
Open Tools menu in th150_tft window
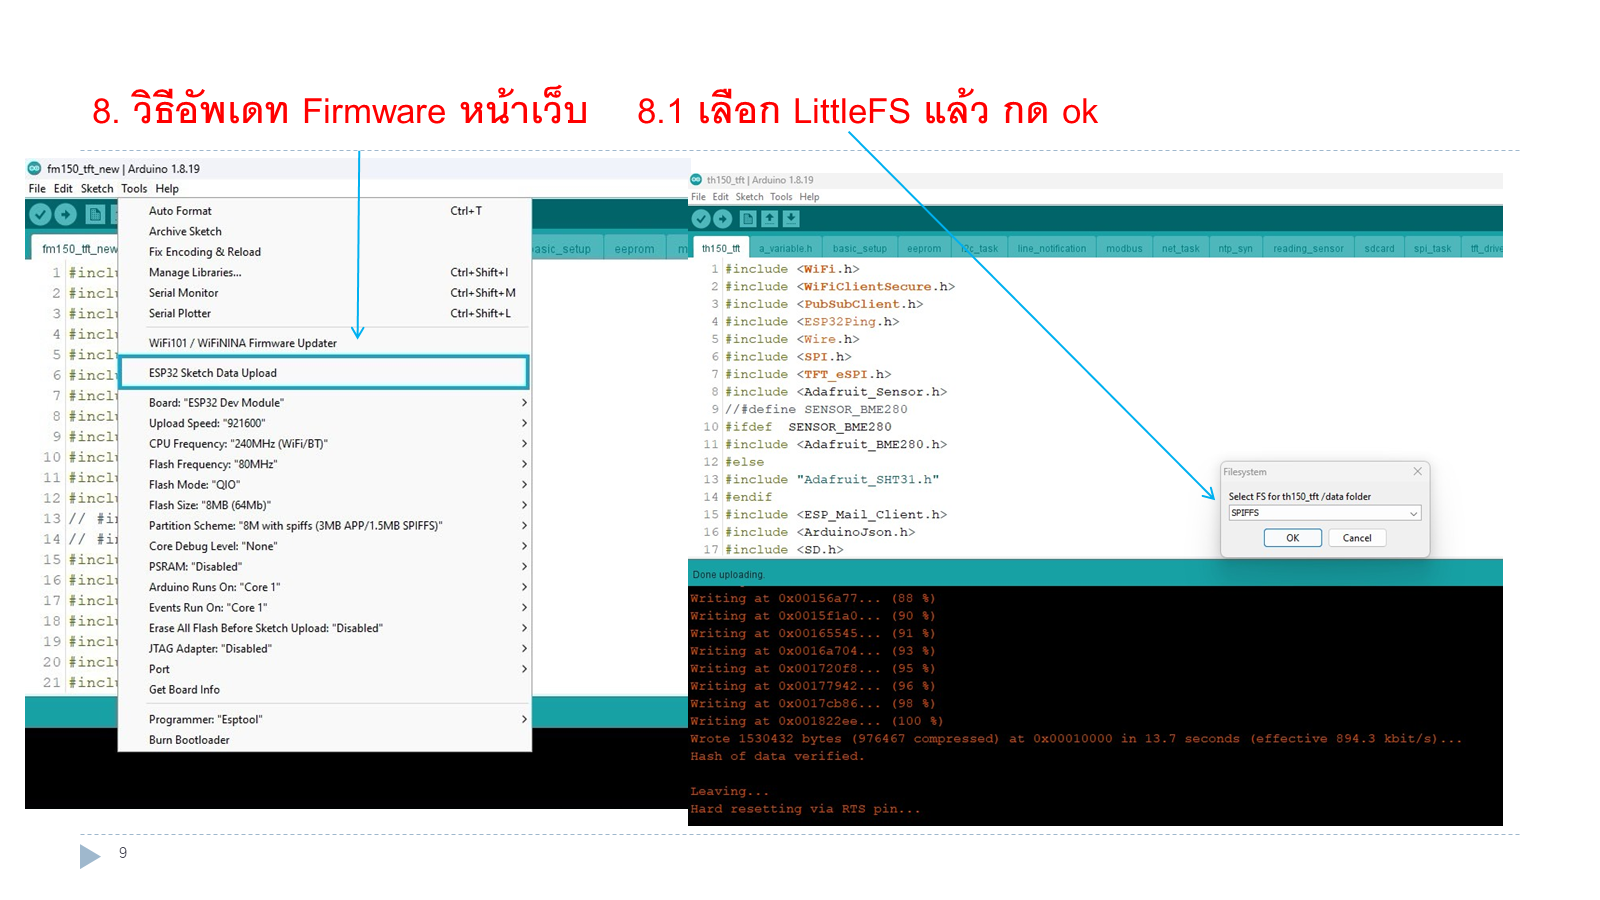coord(781,197)
